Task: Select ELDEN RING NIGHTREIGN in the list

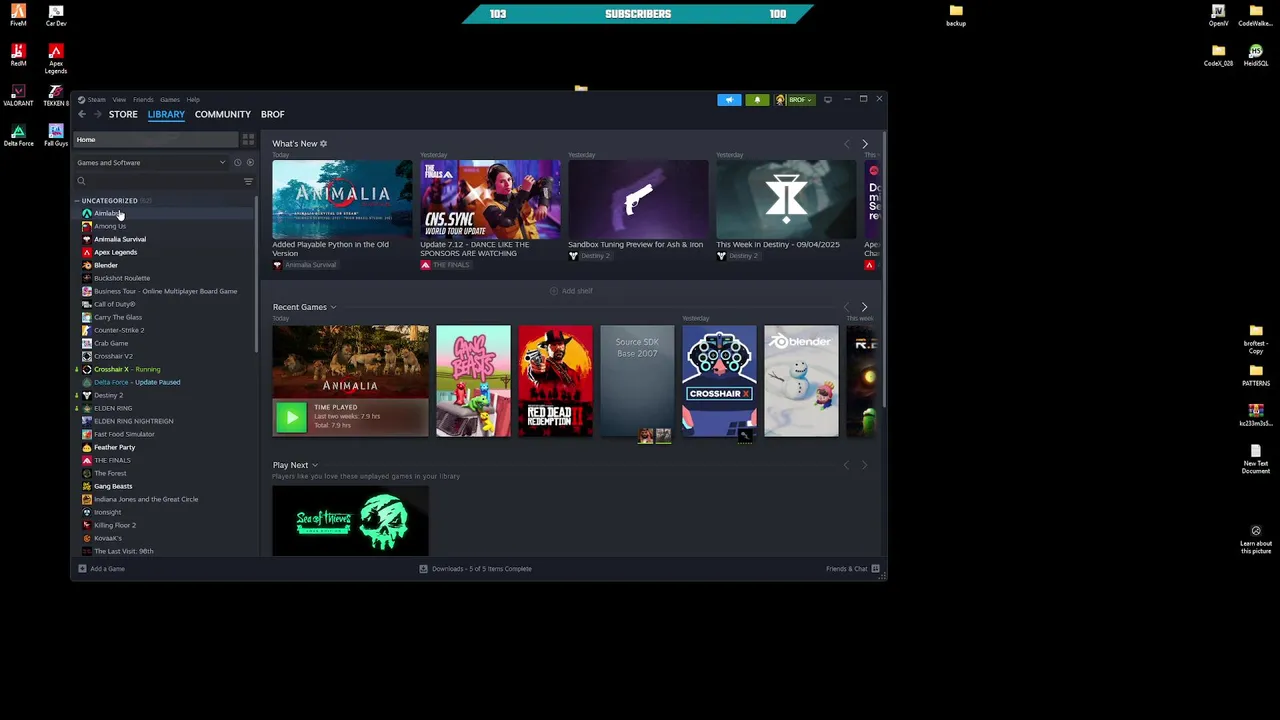Action: (165, 422)
